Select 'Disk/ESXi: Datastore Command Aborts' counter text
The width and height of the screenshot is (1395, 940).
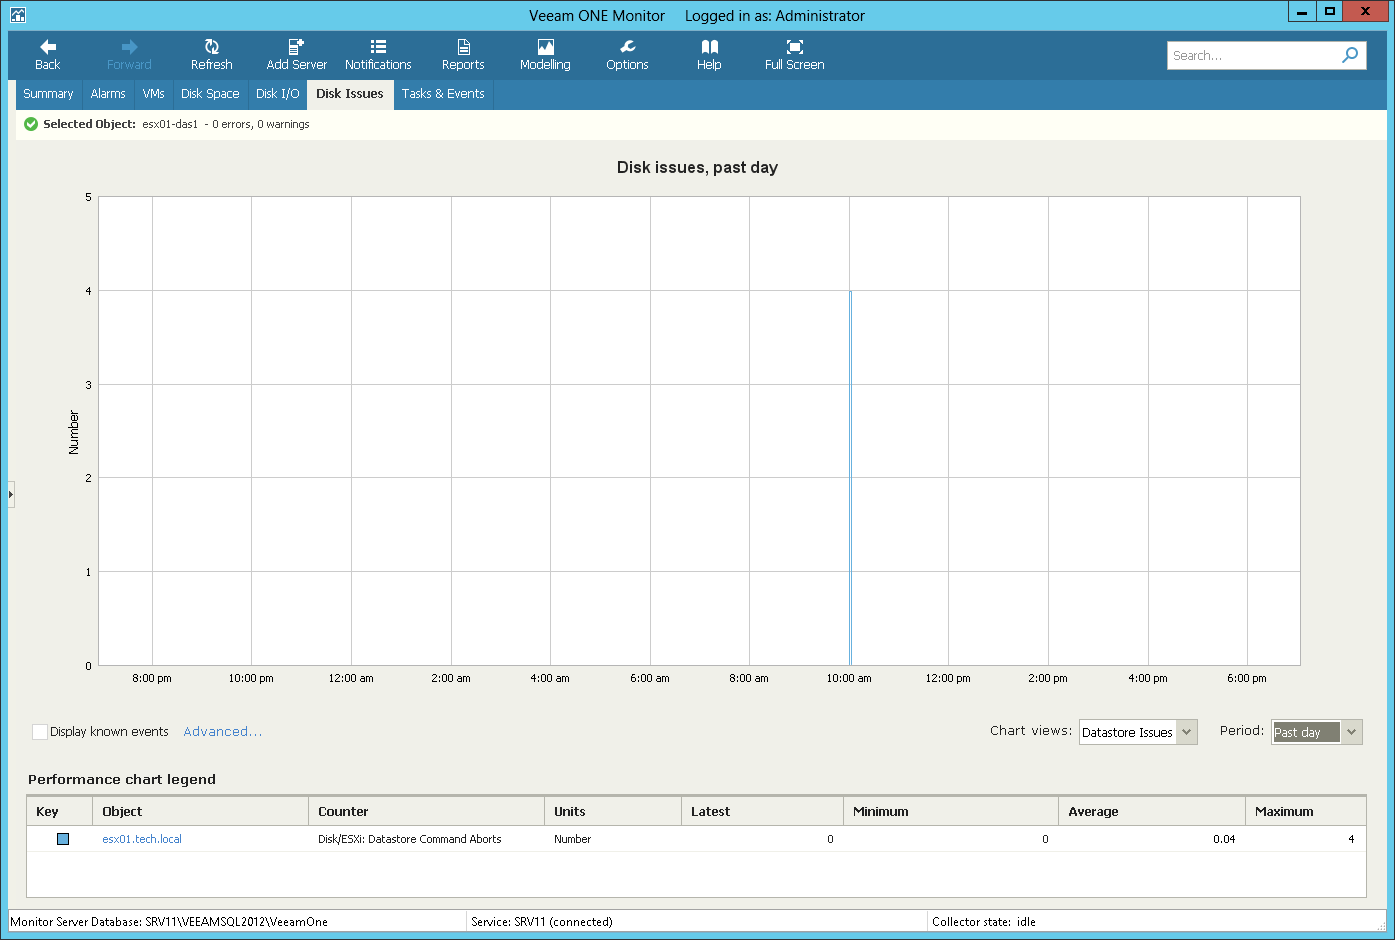click(410, 839)
